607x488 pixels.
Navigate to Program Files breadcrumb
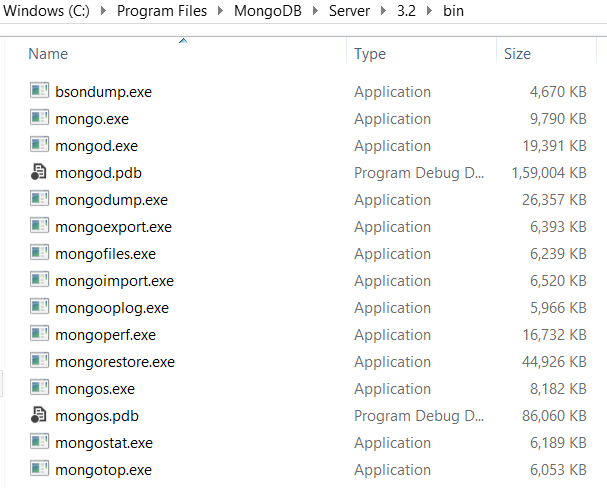tap(162, 11)
